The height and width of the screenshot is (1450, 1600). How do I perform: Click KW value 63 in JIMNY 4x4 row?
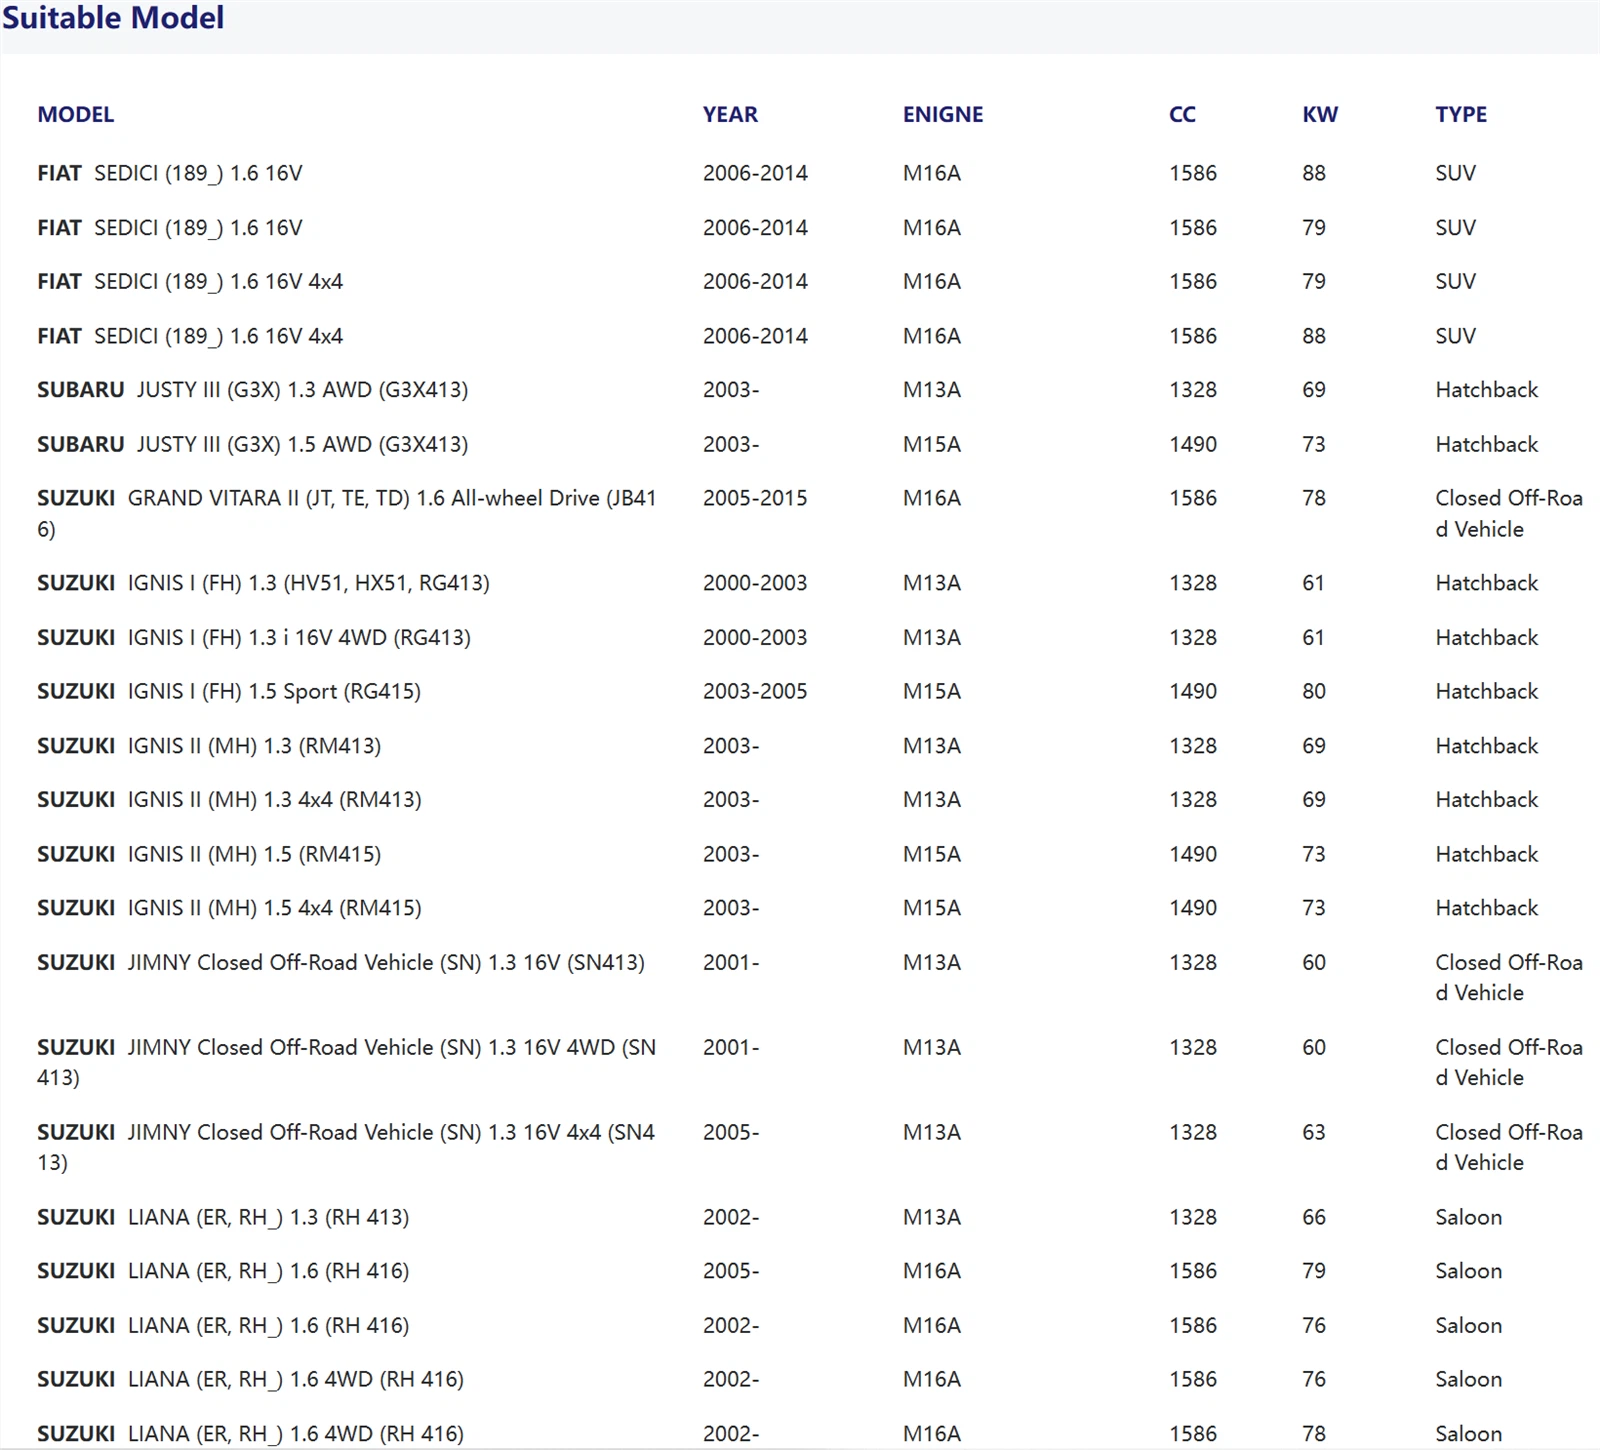pyautogui.click(x=1314, y=1132)
